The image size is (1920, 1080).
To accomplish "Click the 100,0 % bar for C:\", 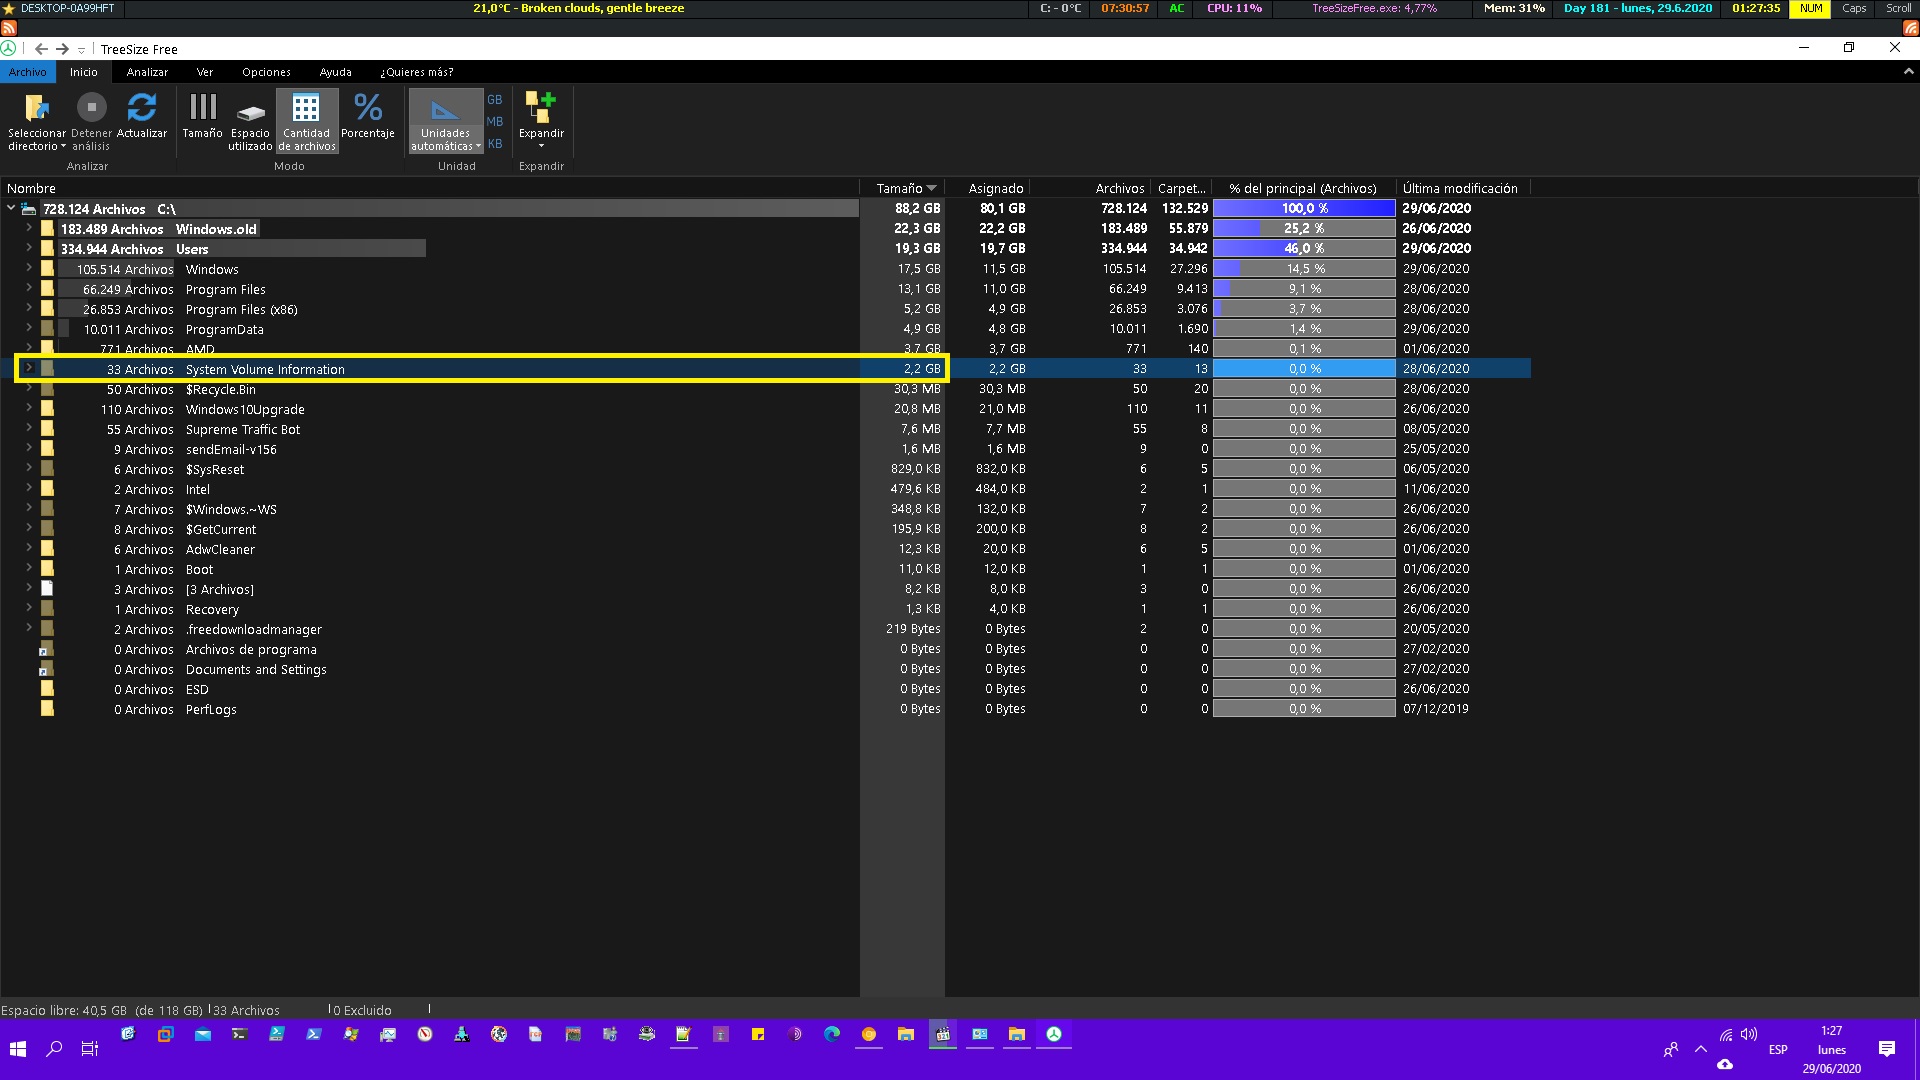I will point(1304,208).
